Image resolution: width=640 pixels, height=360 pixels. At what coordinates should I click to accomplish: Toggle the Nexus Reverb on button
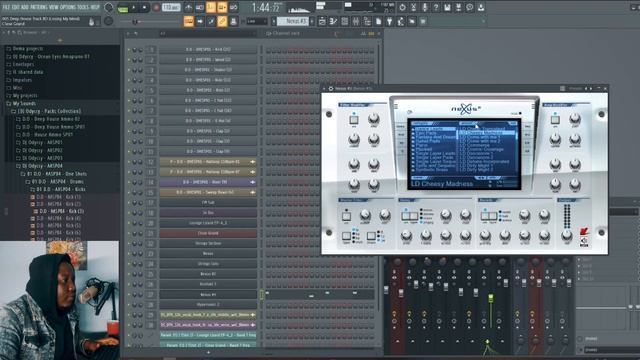485,216
